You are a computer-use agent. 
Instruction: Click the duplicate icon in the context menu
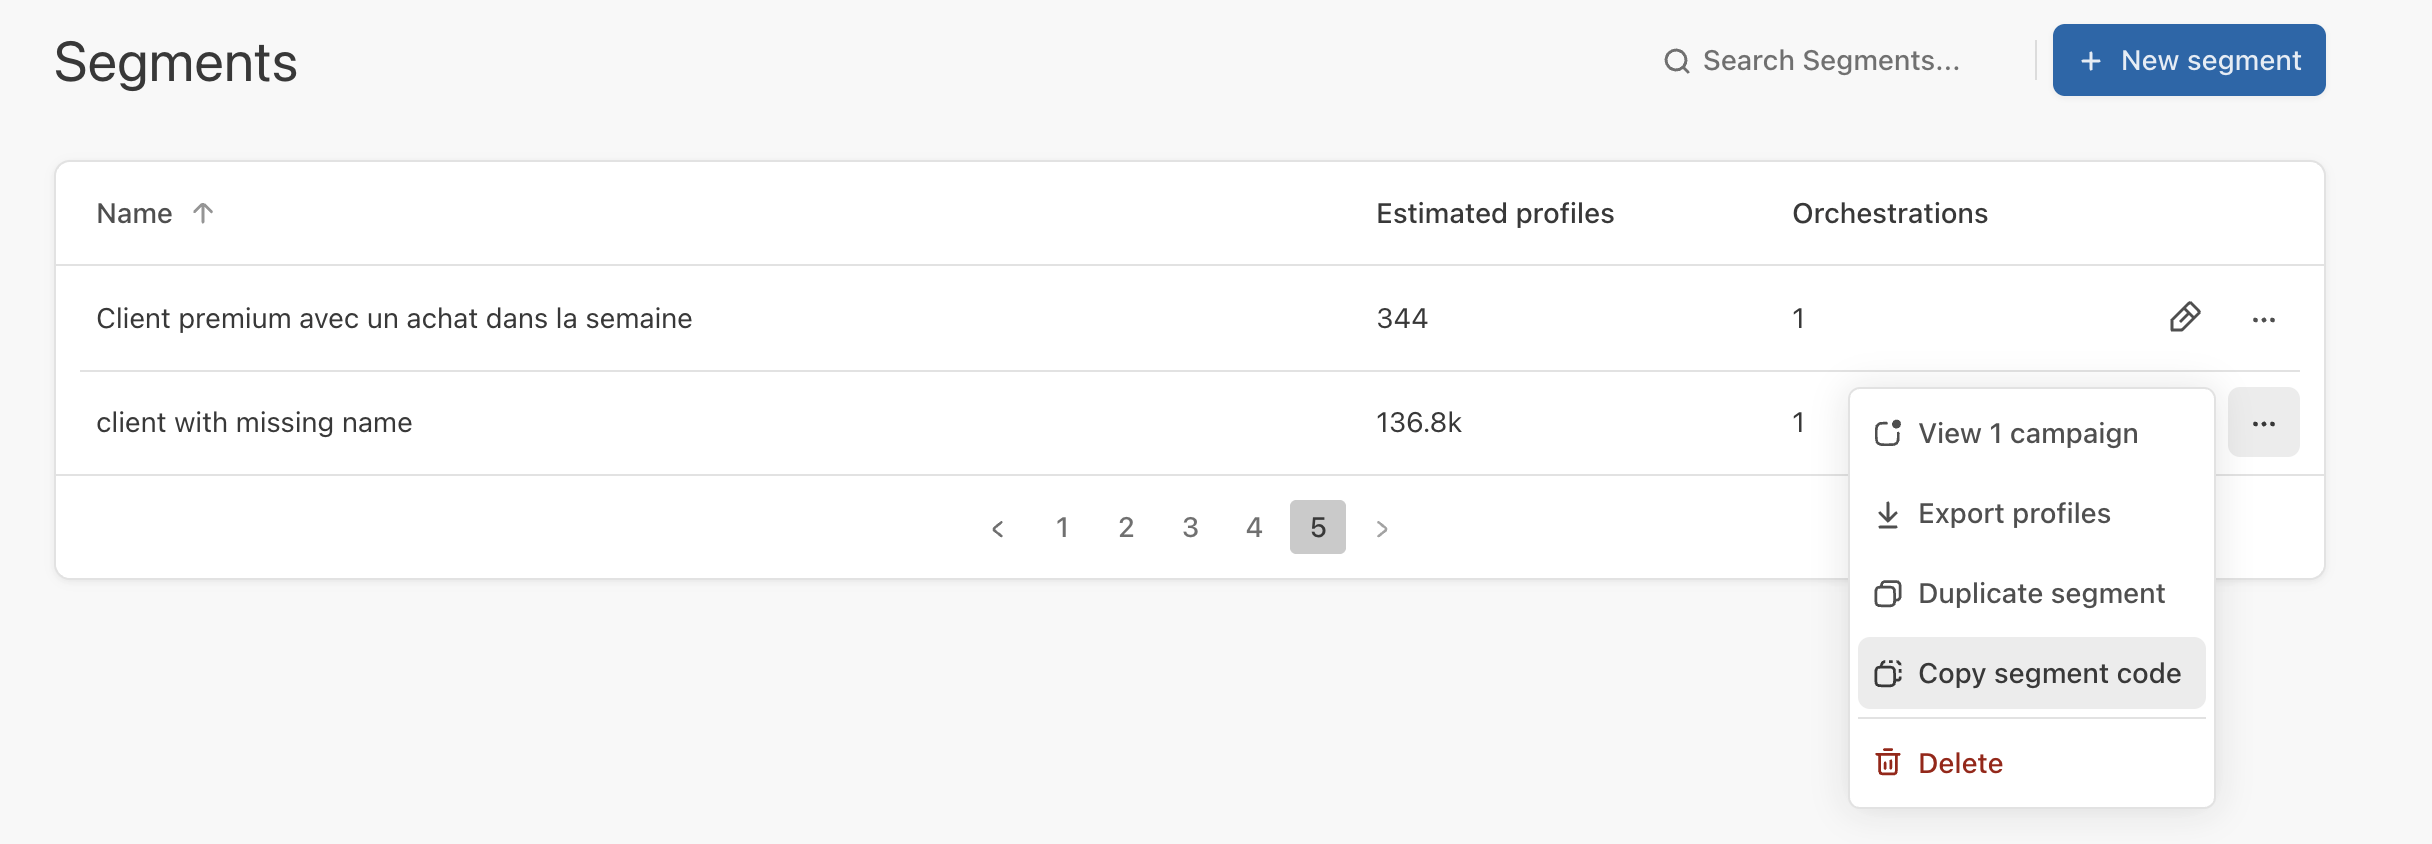(1887, 594)
